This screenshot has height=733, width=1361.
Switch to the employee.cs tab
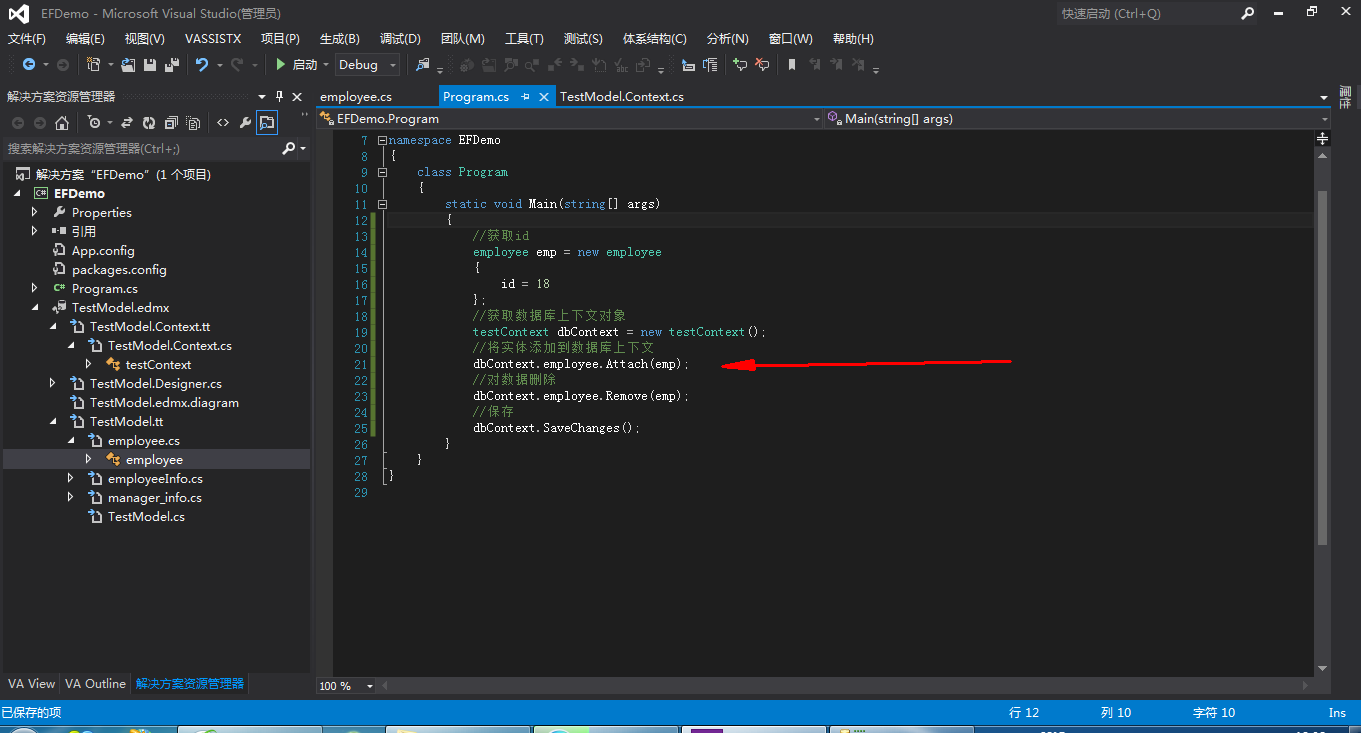click(356, 97)
